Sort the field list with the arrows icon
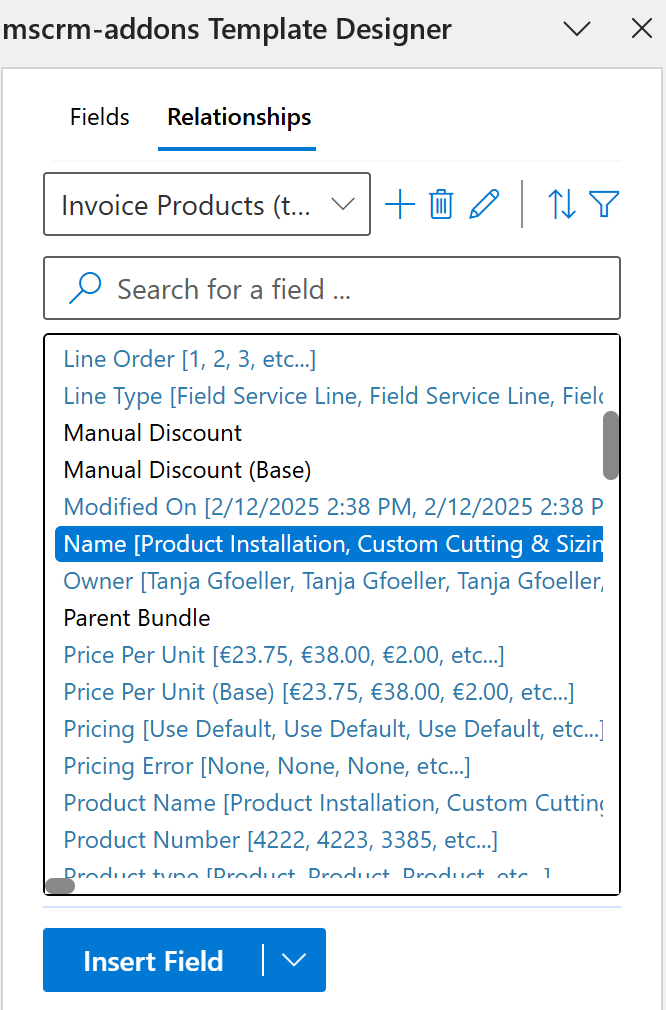 coord(563,204)
